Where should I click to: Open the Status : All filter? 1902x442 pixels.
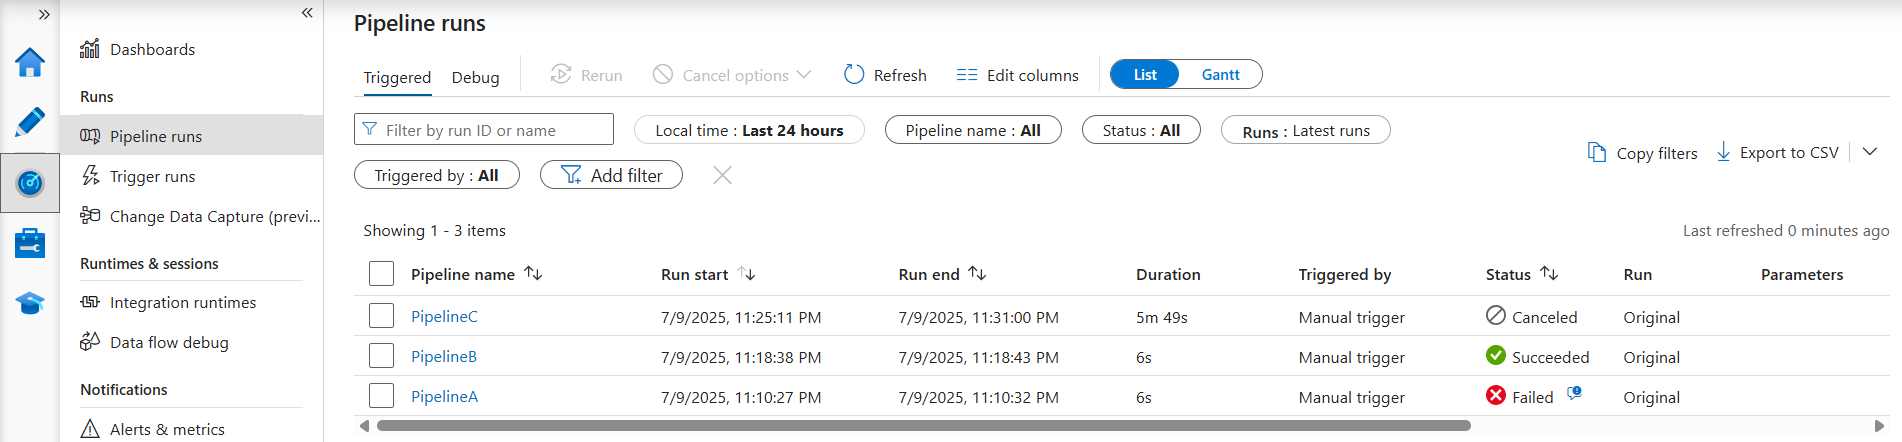tap(1141, 130)
